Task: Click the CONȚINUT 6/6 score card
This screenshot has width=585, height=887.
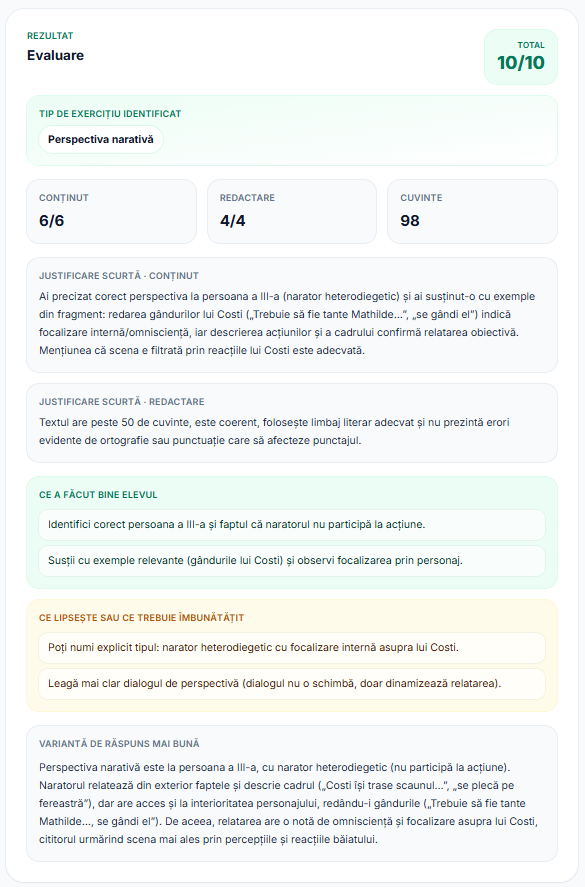Action: click(111, 212)
